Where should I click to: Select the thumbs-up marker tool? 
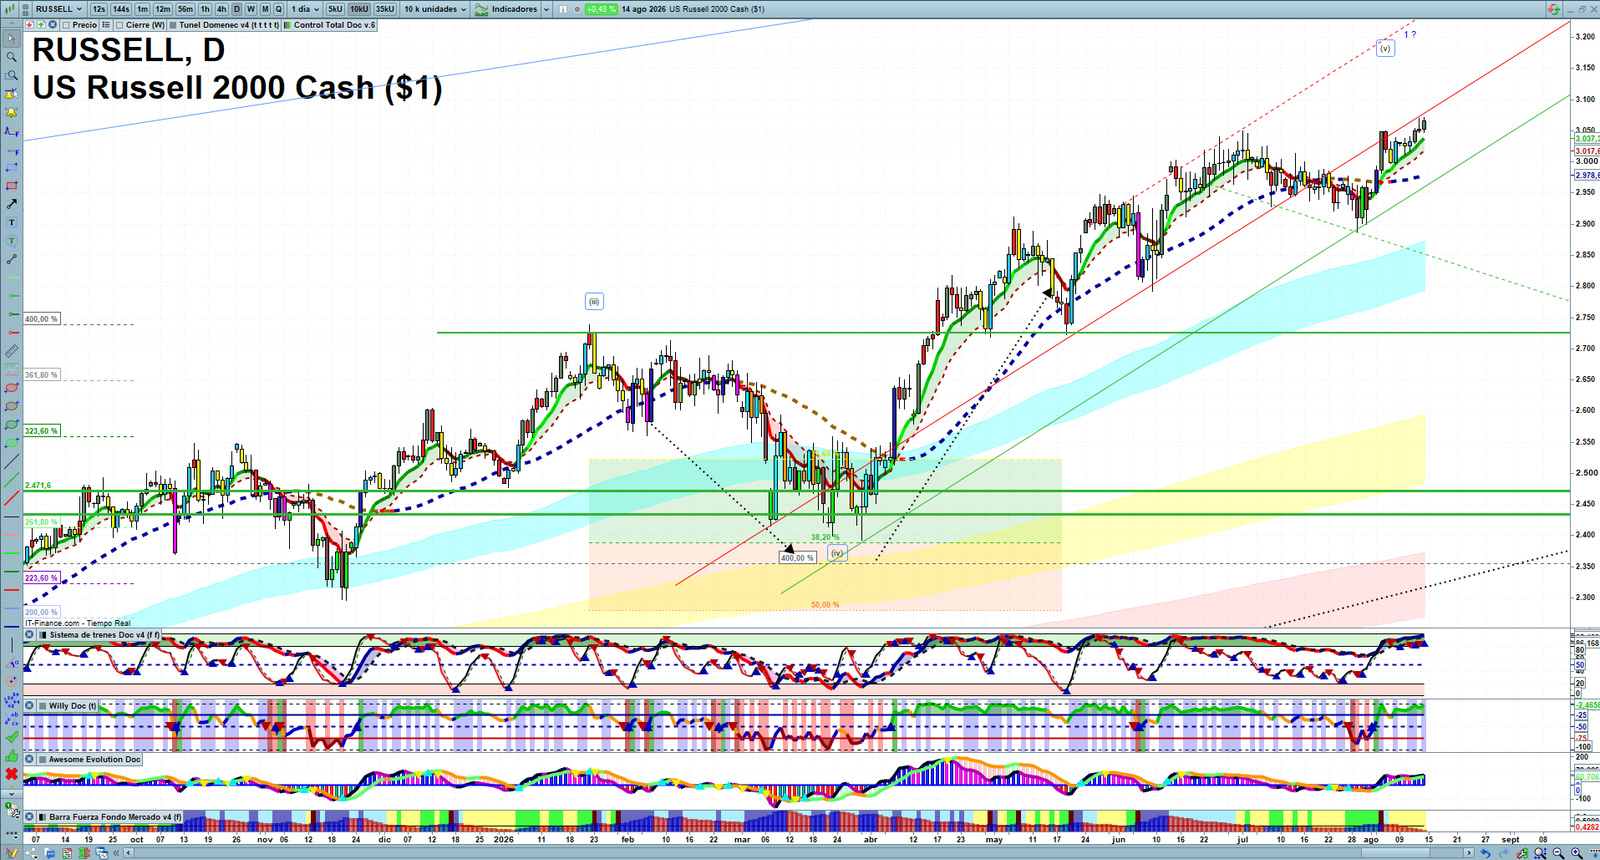tap(11, 755)
